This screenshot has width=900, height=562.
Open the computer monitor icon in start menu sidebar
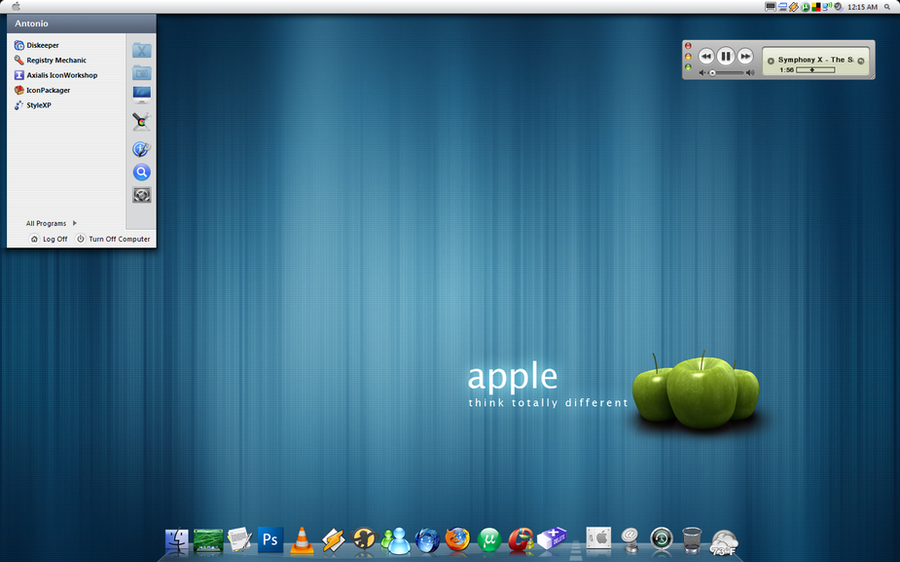point(142,95)
